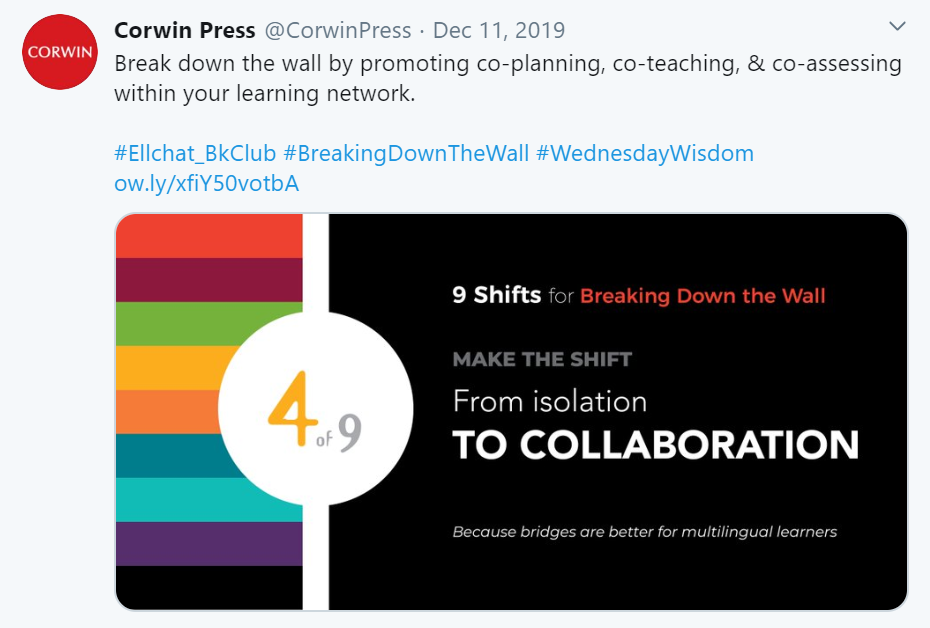This screenshot has height=628, width=930.
Task: Open the Dec 11, 2019 tweet timestamp
Action: tap(499, 30)
